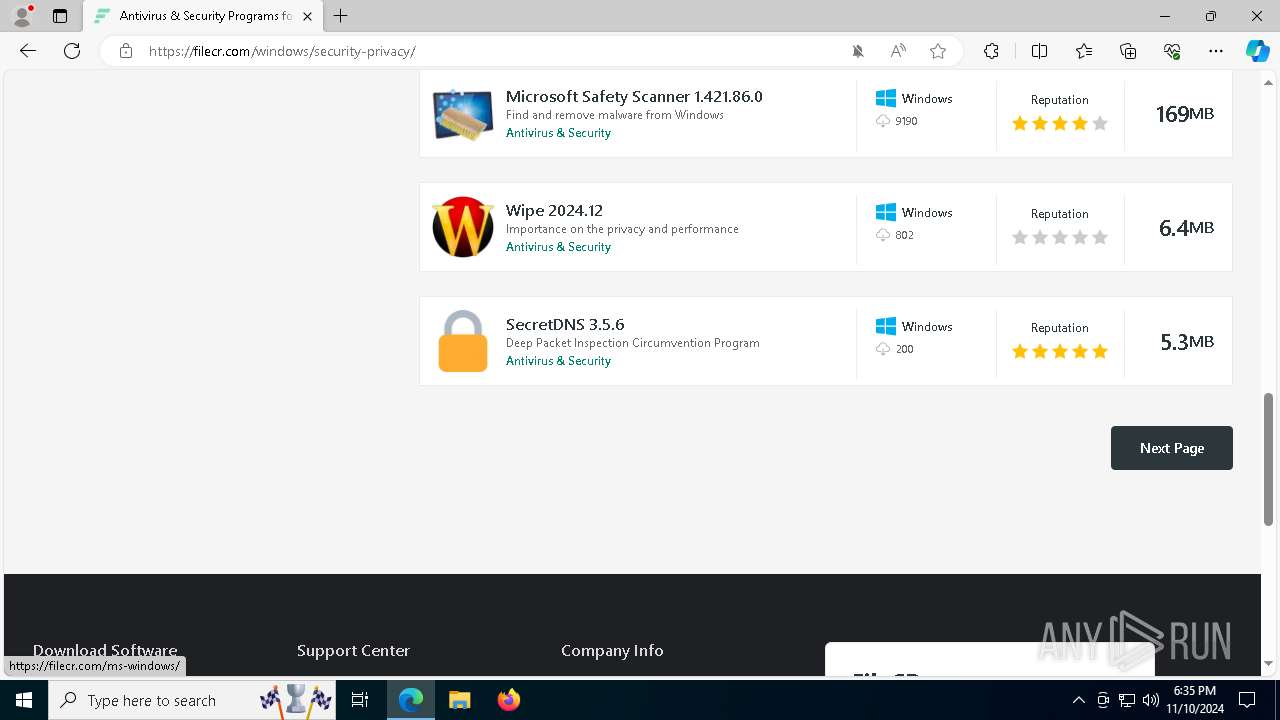The width and height of the screenshot is (1280, 720).
Task: Click the SecretDNS padlock thumbnail
Action: coord(463,341)
